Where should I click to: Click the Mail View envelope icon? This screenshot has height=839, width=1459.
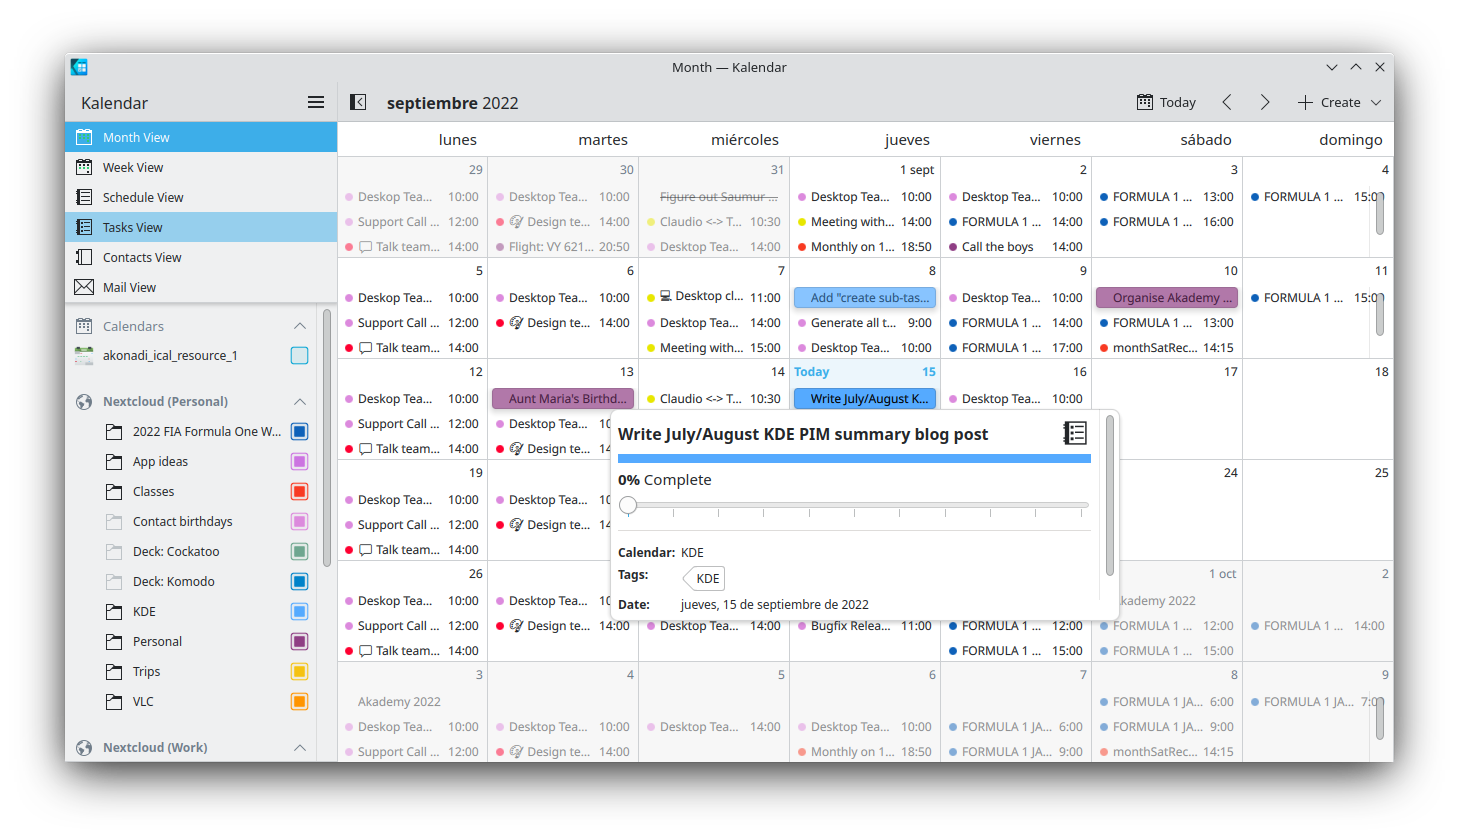84,287
